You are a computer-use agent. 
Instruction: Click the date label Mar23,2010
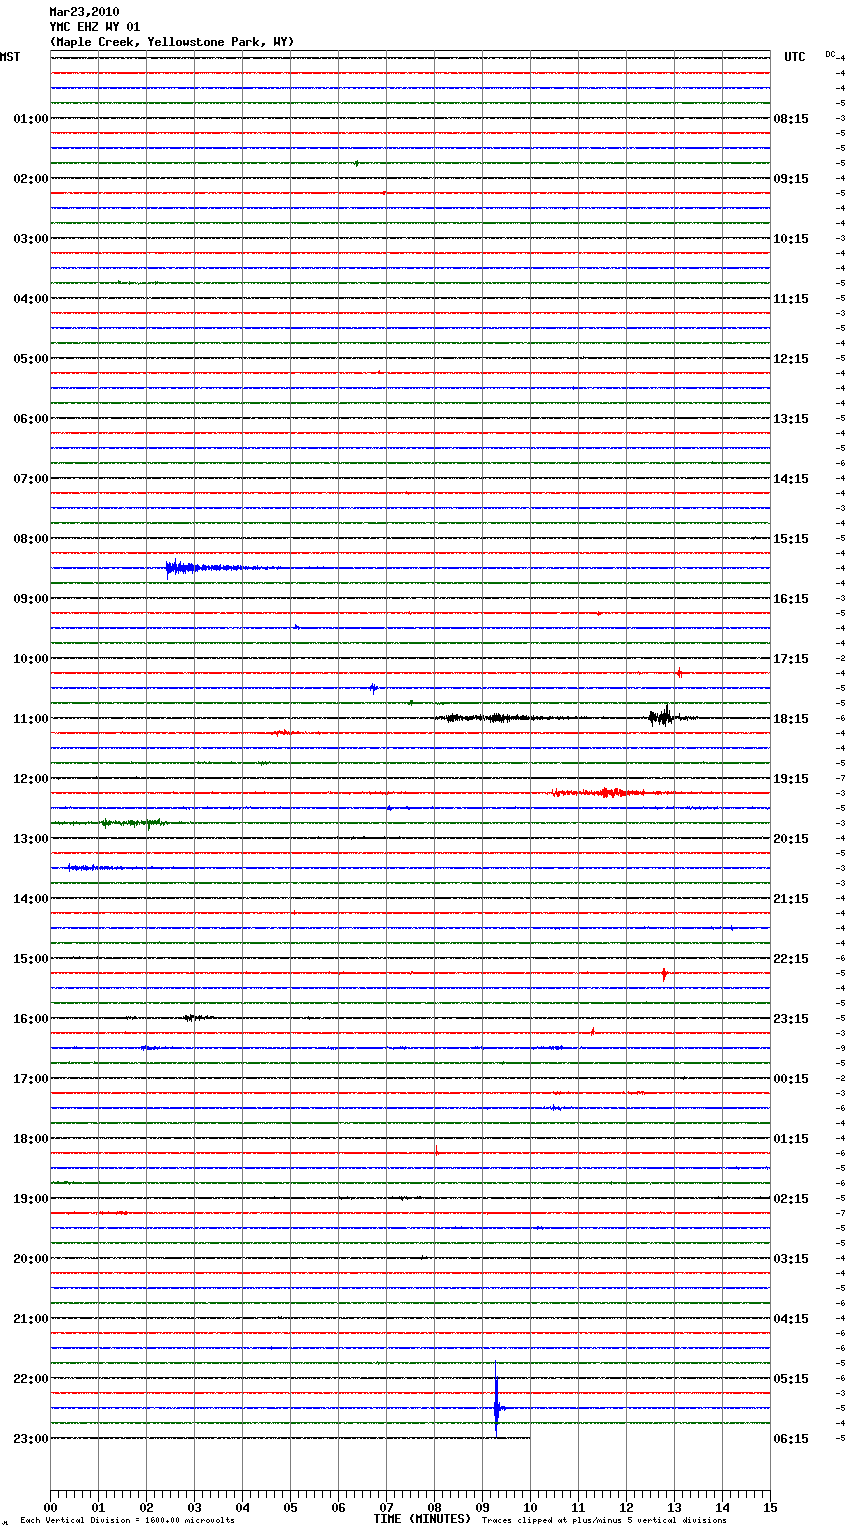pyautogui.click(x=84, y=12)
